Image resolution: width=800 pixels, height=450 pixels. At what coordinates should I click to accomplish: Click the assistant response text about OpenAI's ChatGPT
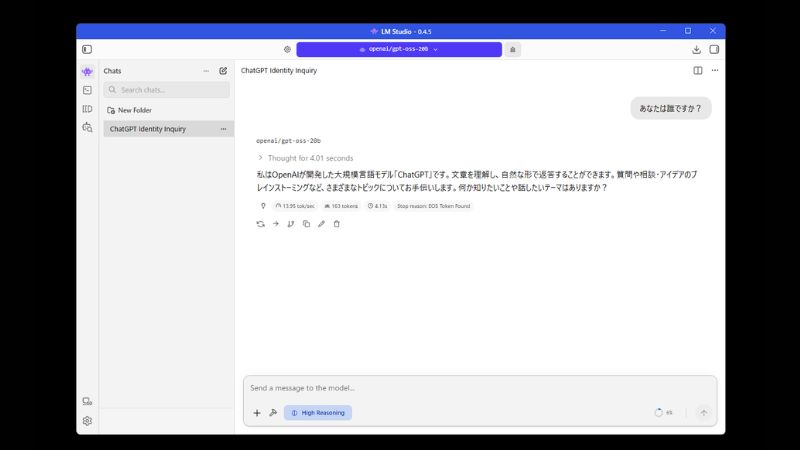[x=477, y=181]
